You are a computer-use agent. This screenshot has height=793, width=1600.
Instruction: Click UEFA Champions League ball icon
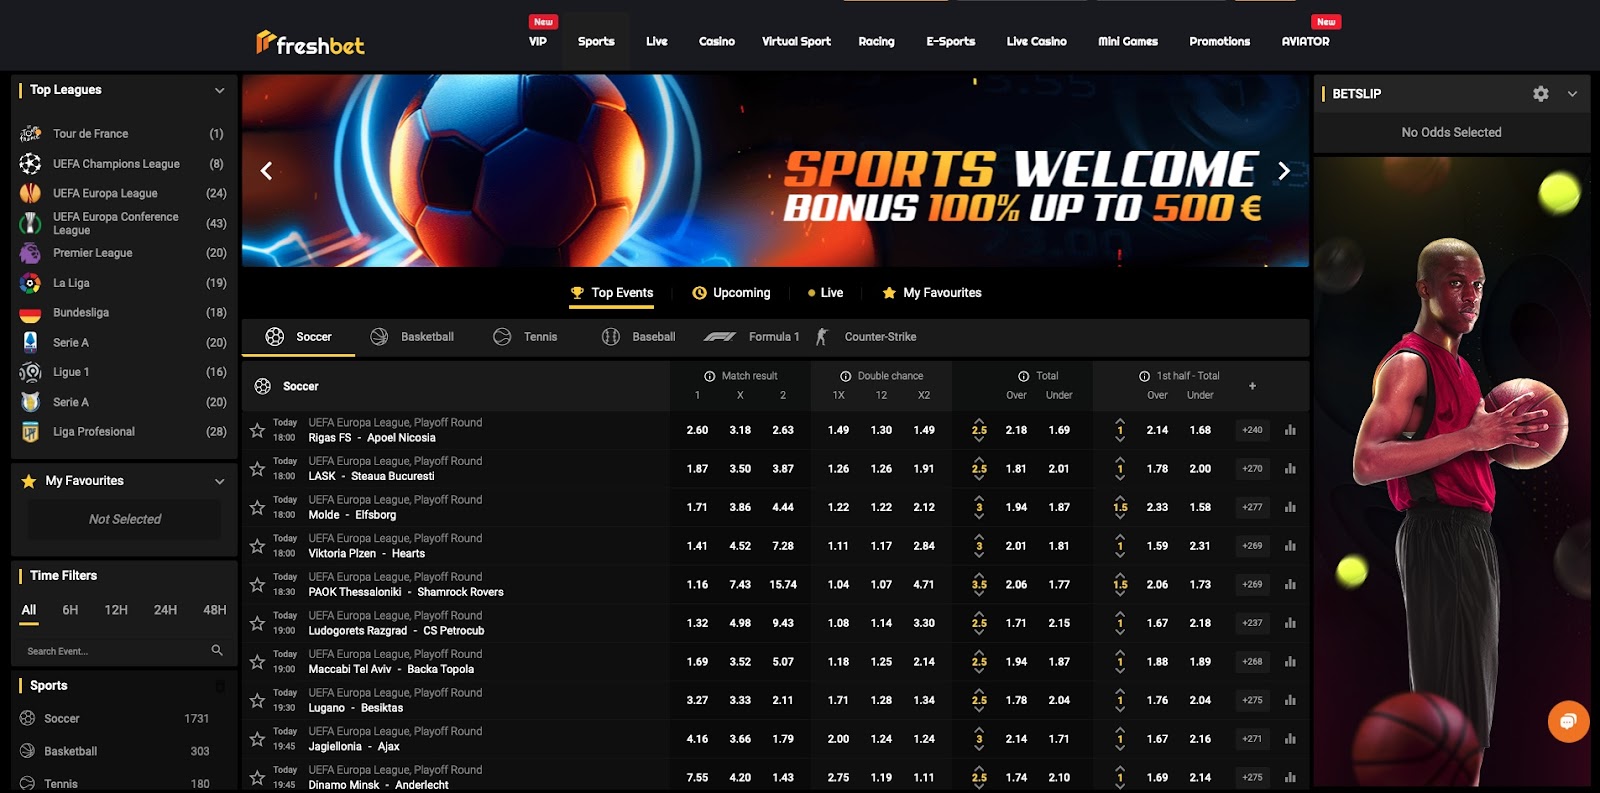(x=31, y=163)
